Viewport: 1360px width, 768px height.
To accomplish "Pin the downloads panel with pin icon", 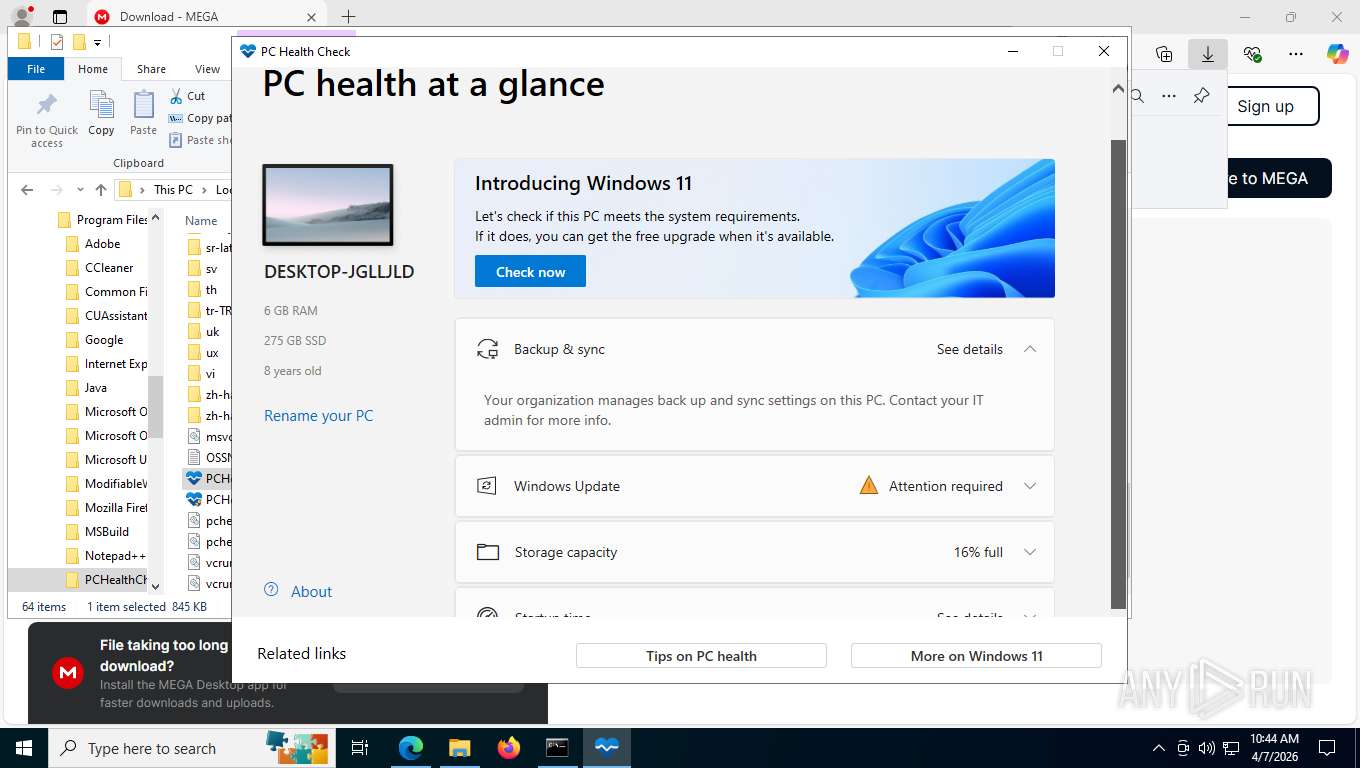I will [x=1201, y=96].
